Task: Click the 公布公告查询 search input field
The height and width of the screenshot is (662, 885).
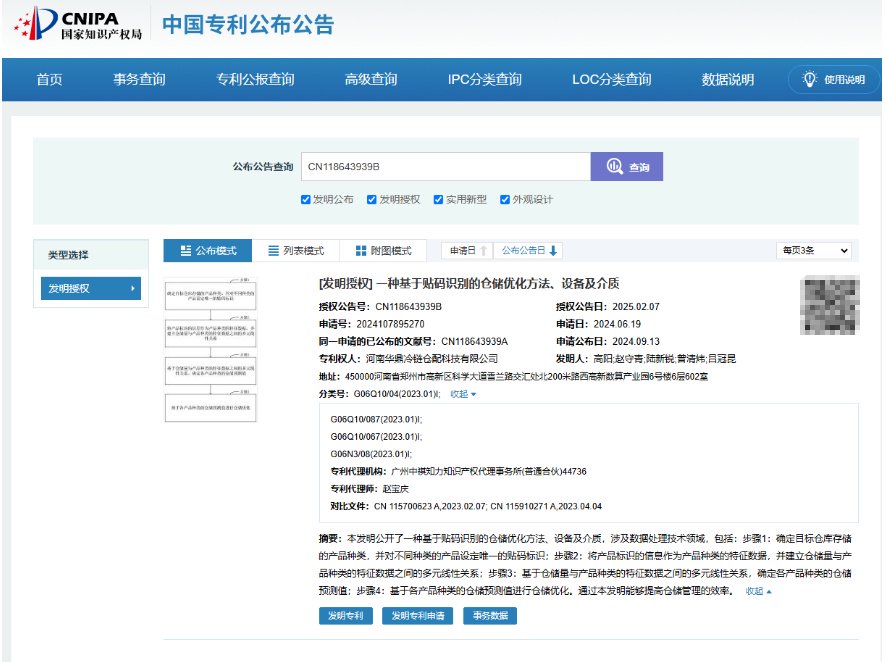Action: 446,166
